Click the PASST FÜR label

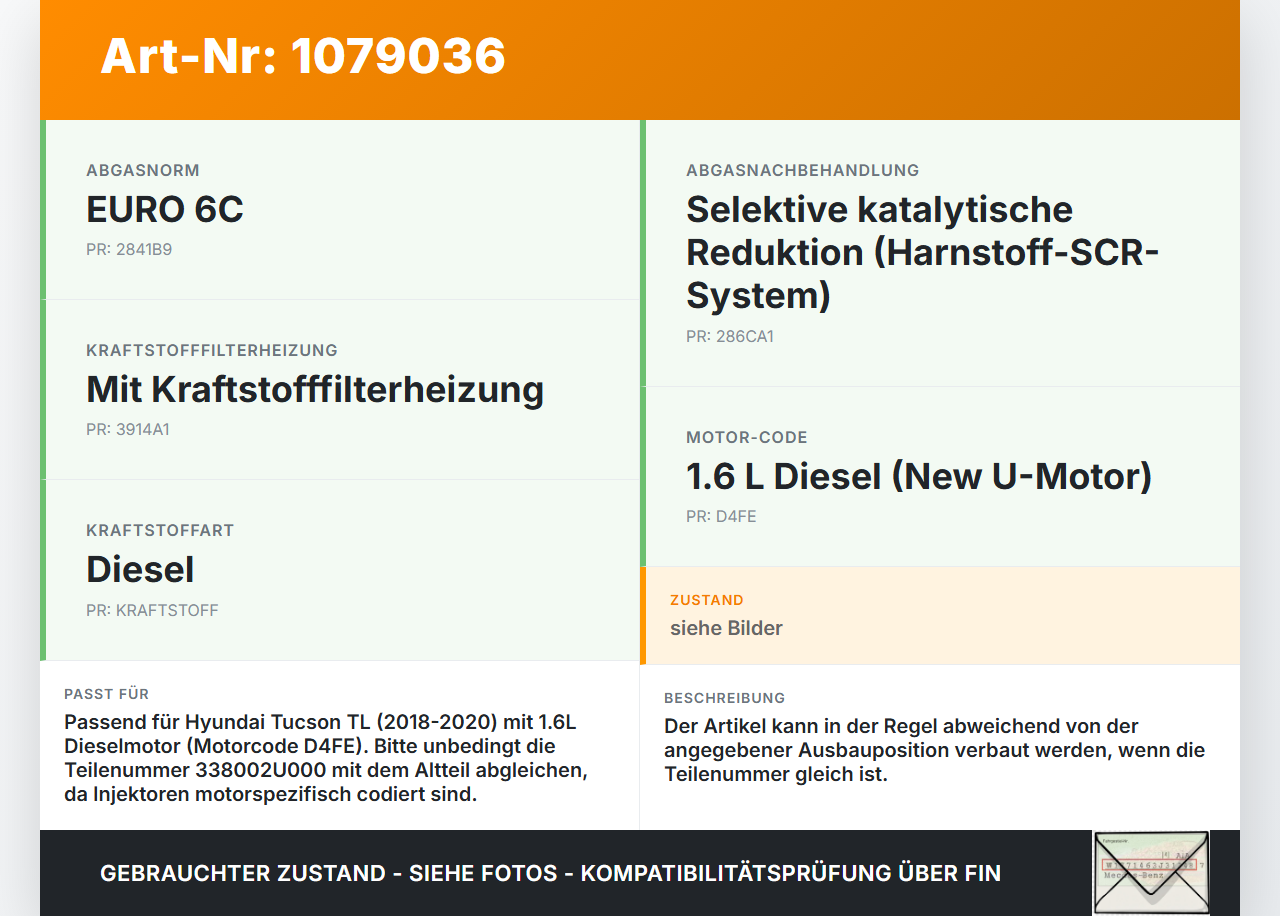[x=106, y=694]
